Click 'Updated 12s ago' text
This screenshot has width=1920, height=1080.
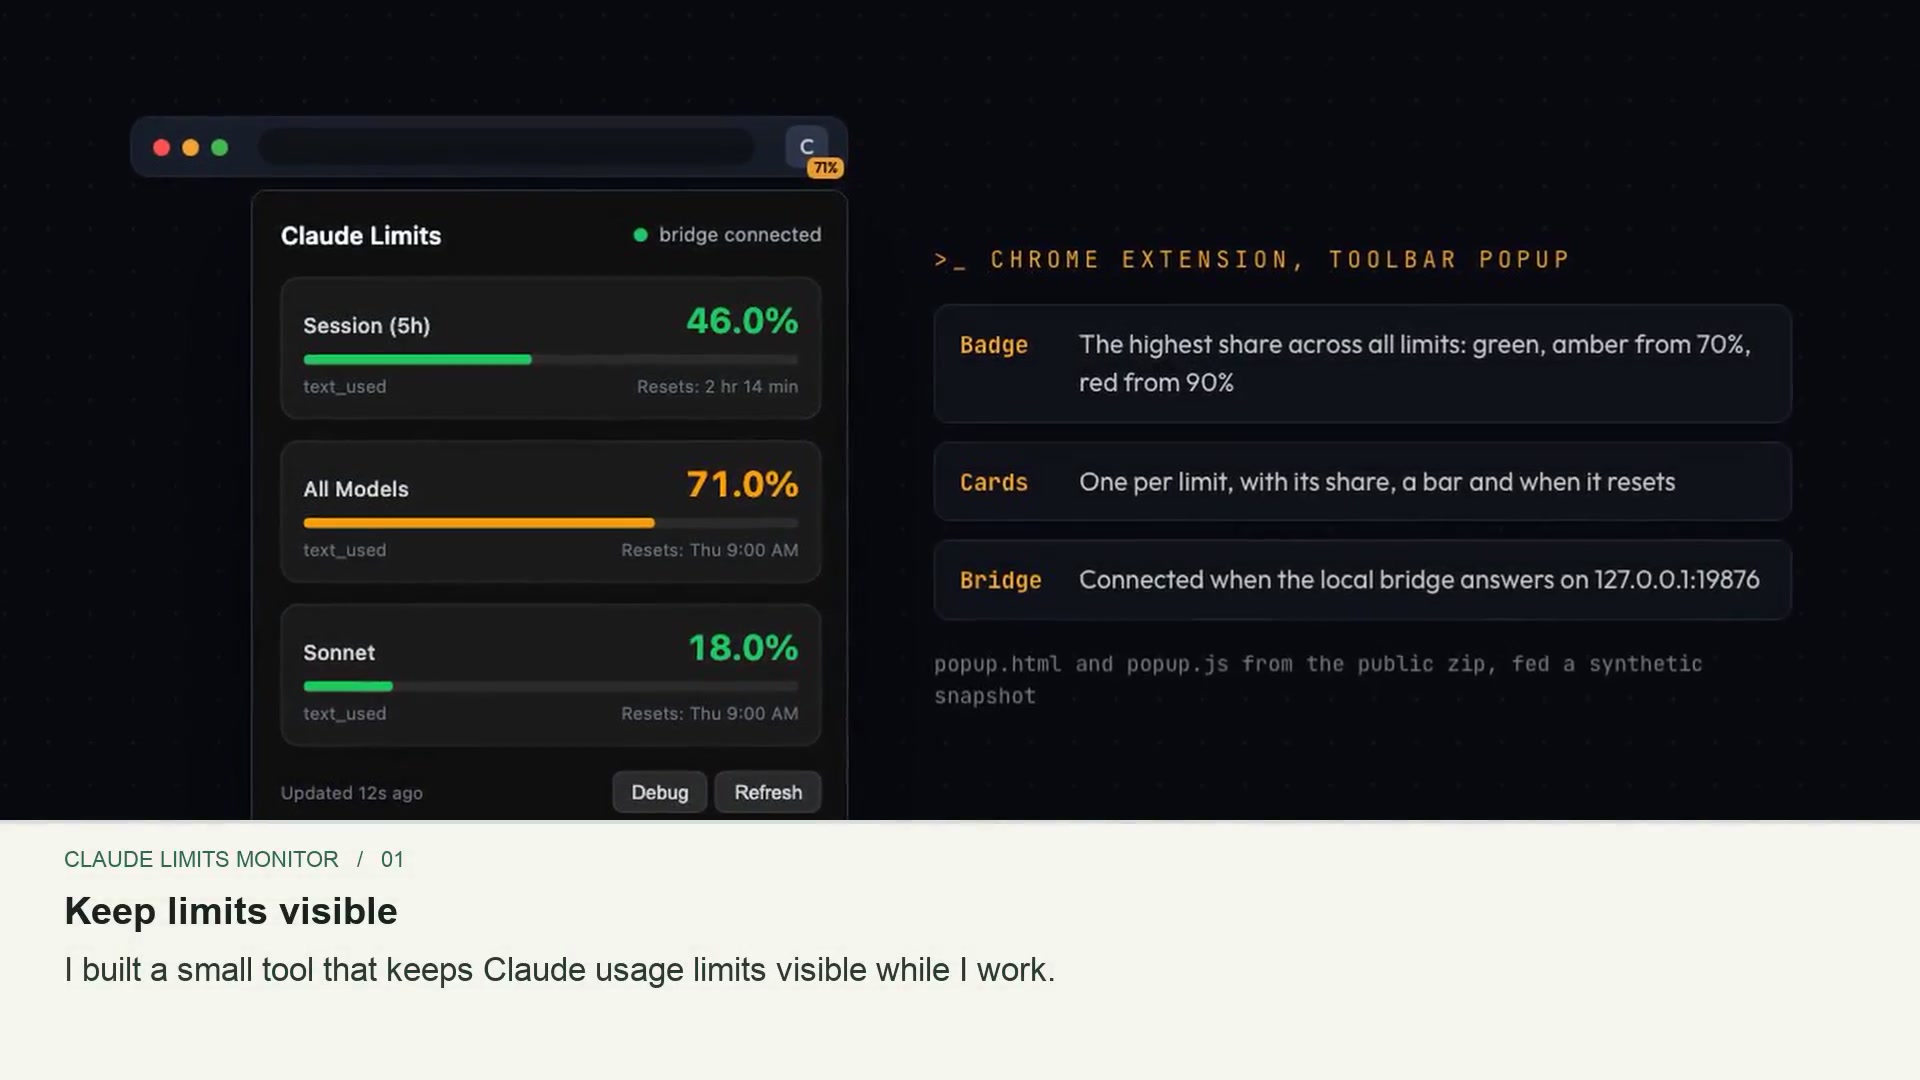[x=351, y=793]
